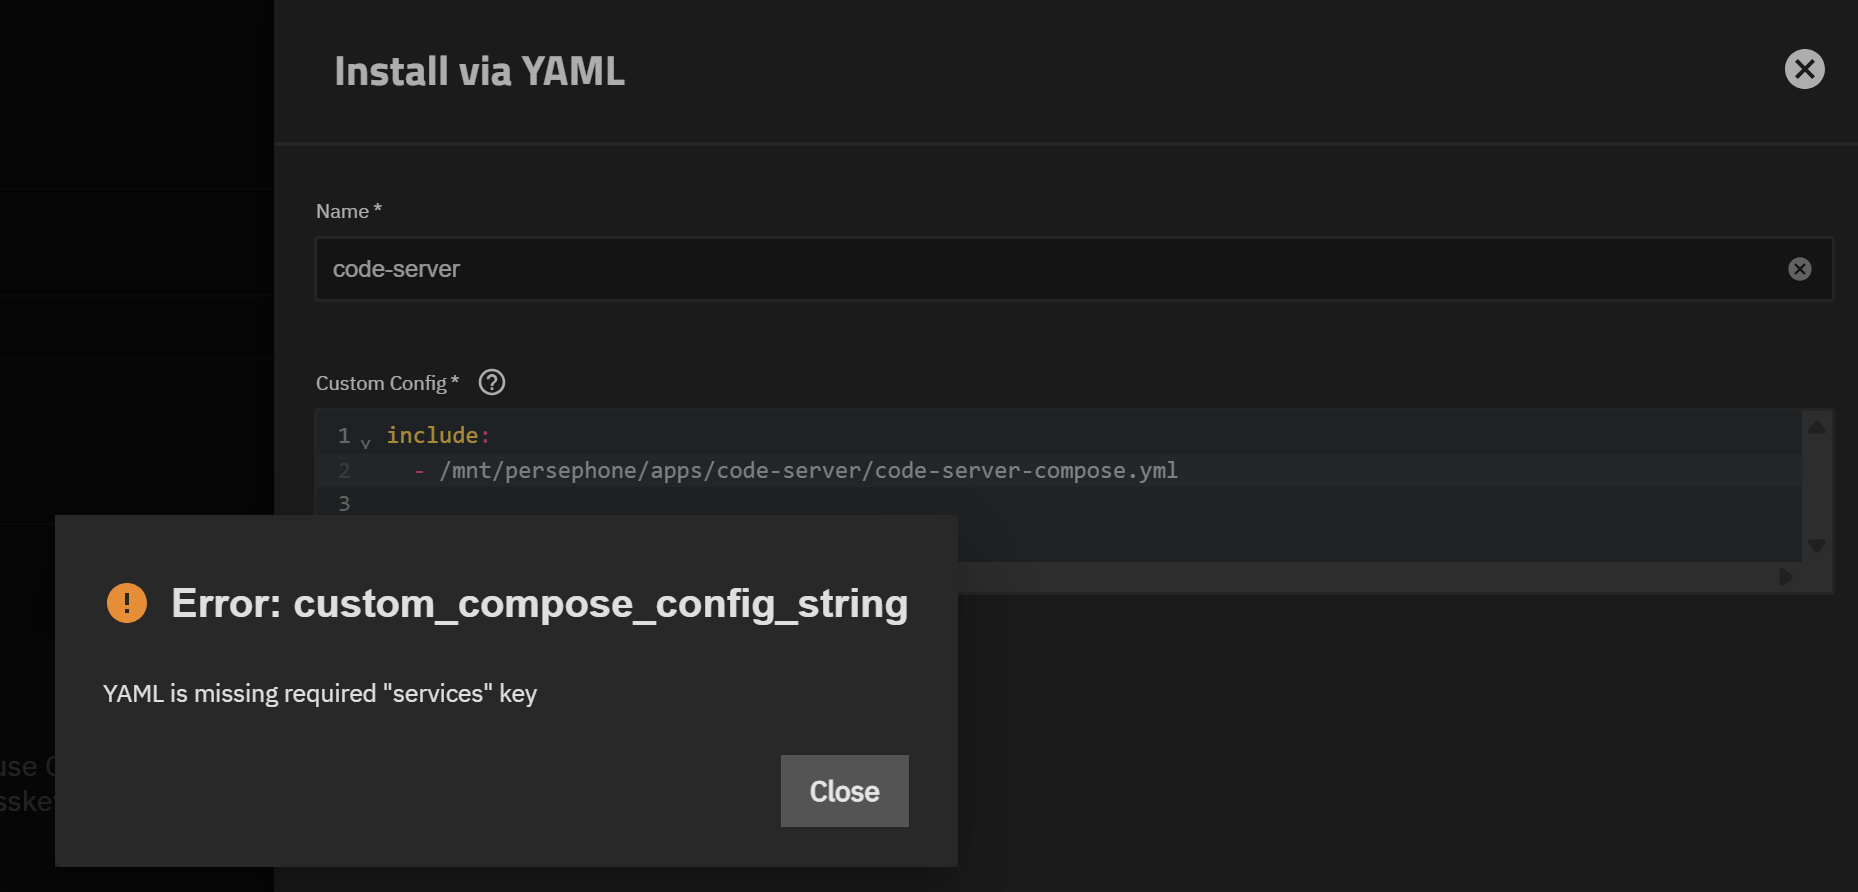Viewport: 1858px width, 892px height.
Task: Click the Error custom_compose_config_string title
Action: [539, 603]
